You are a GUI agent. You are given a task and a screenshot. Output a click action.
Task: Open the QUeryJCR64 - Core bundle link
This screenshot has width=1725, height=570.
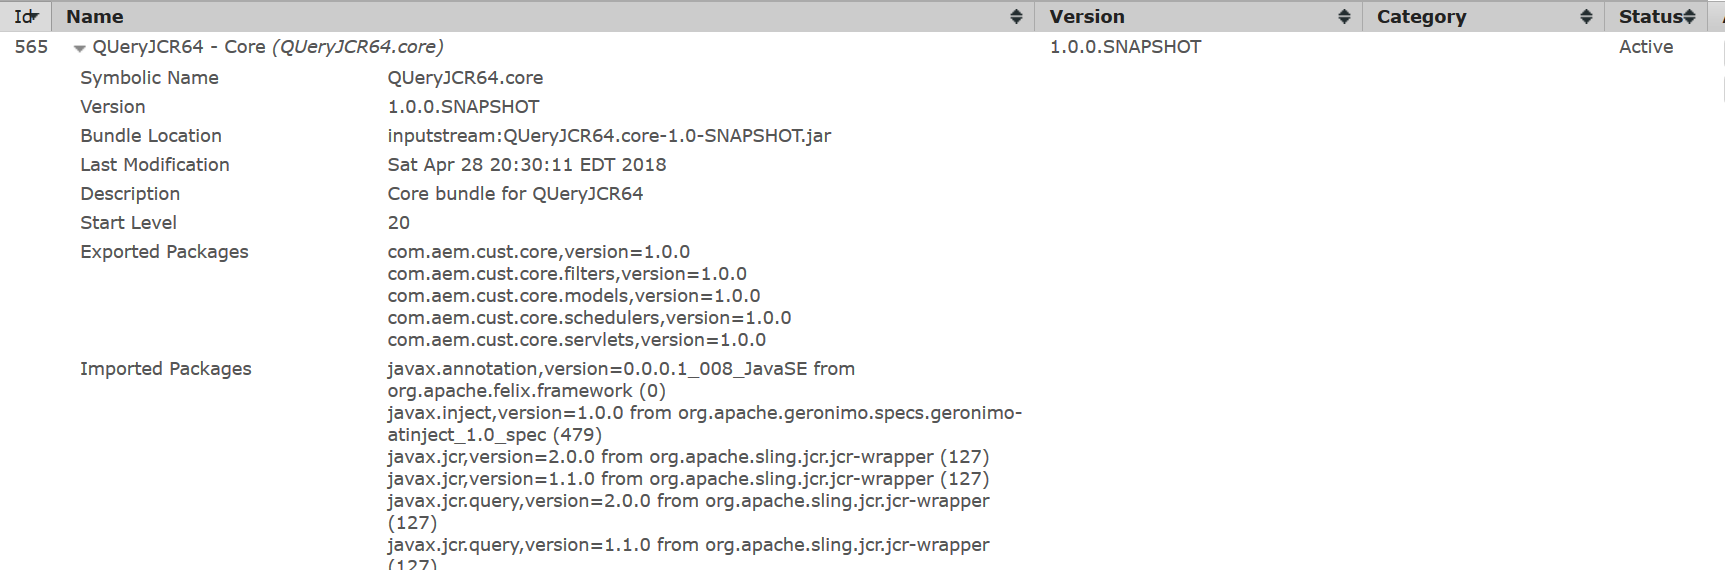[x=178, y=47]
